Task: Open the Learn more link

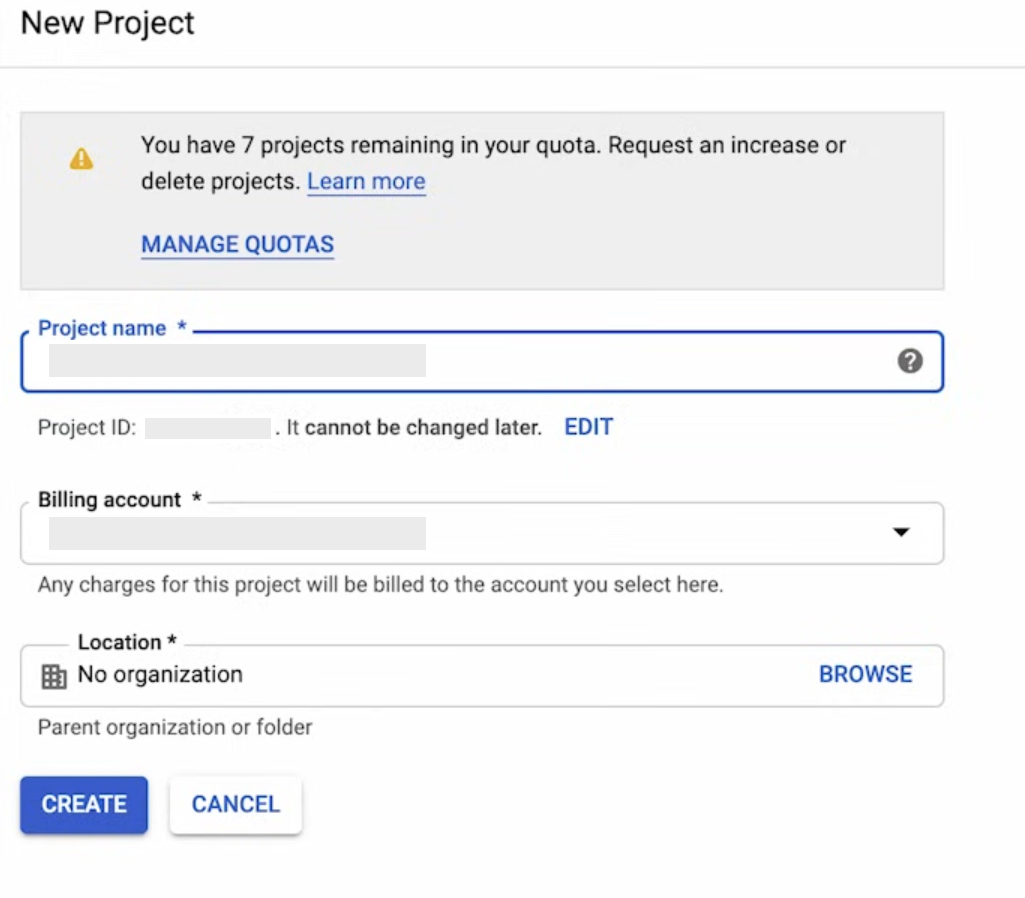Action: pos(366,182)
